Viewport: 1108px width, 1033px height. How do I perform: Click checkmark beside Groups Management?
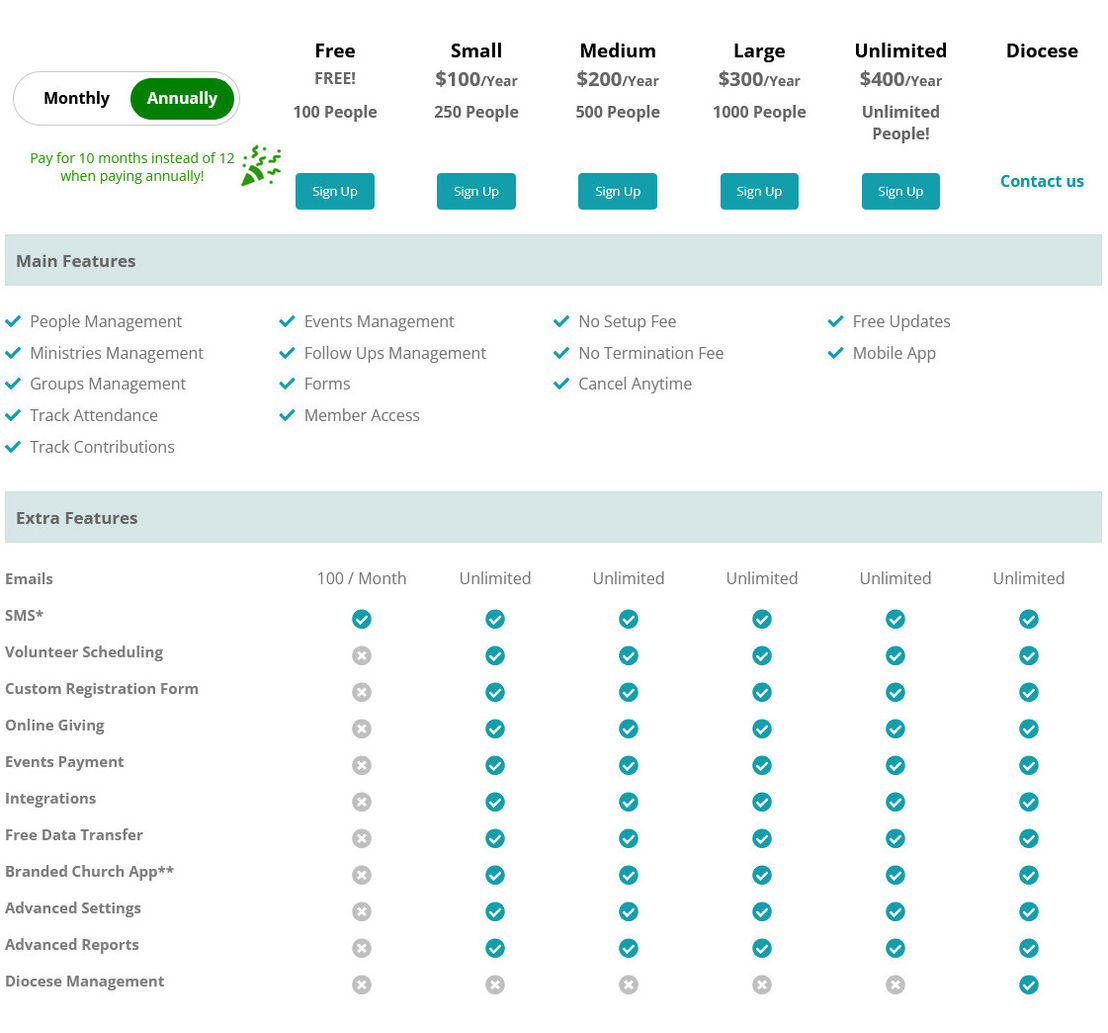(x=13, y=384)
